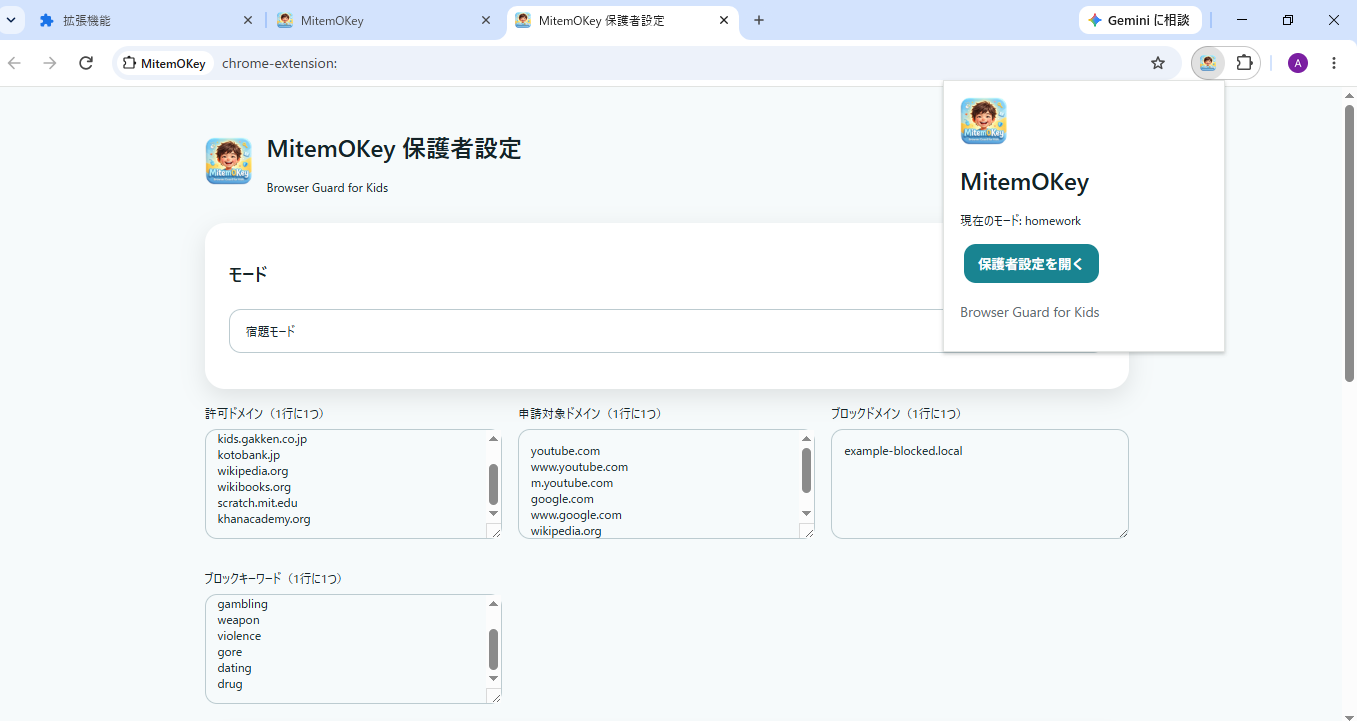This screenshot has width=1357, height=721.
Task: Click scroll-up arrow in 申請対象ドメイン list
Action: 806,439
